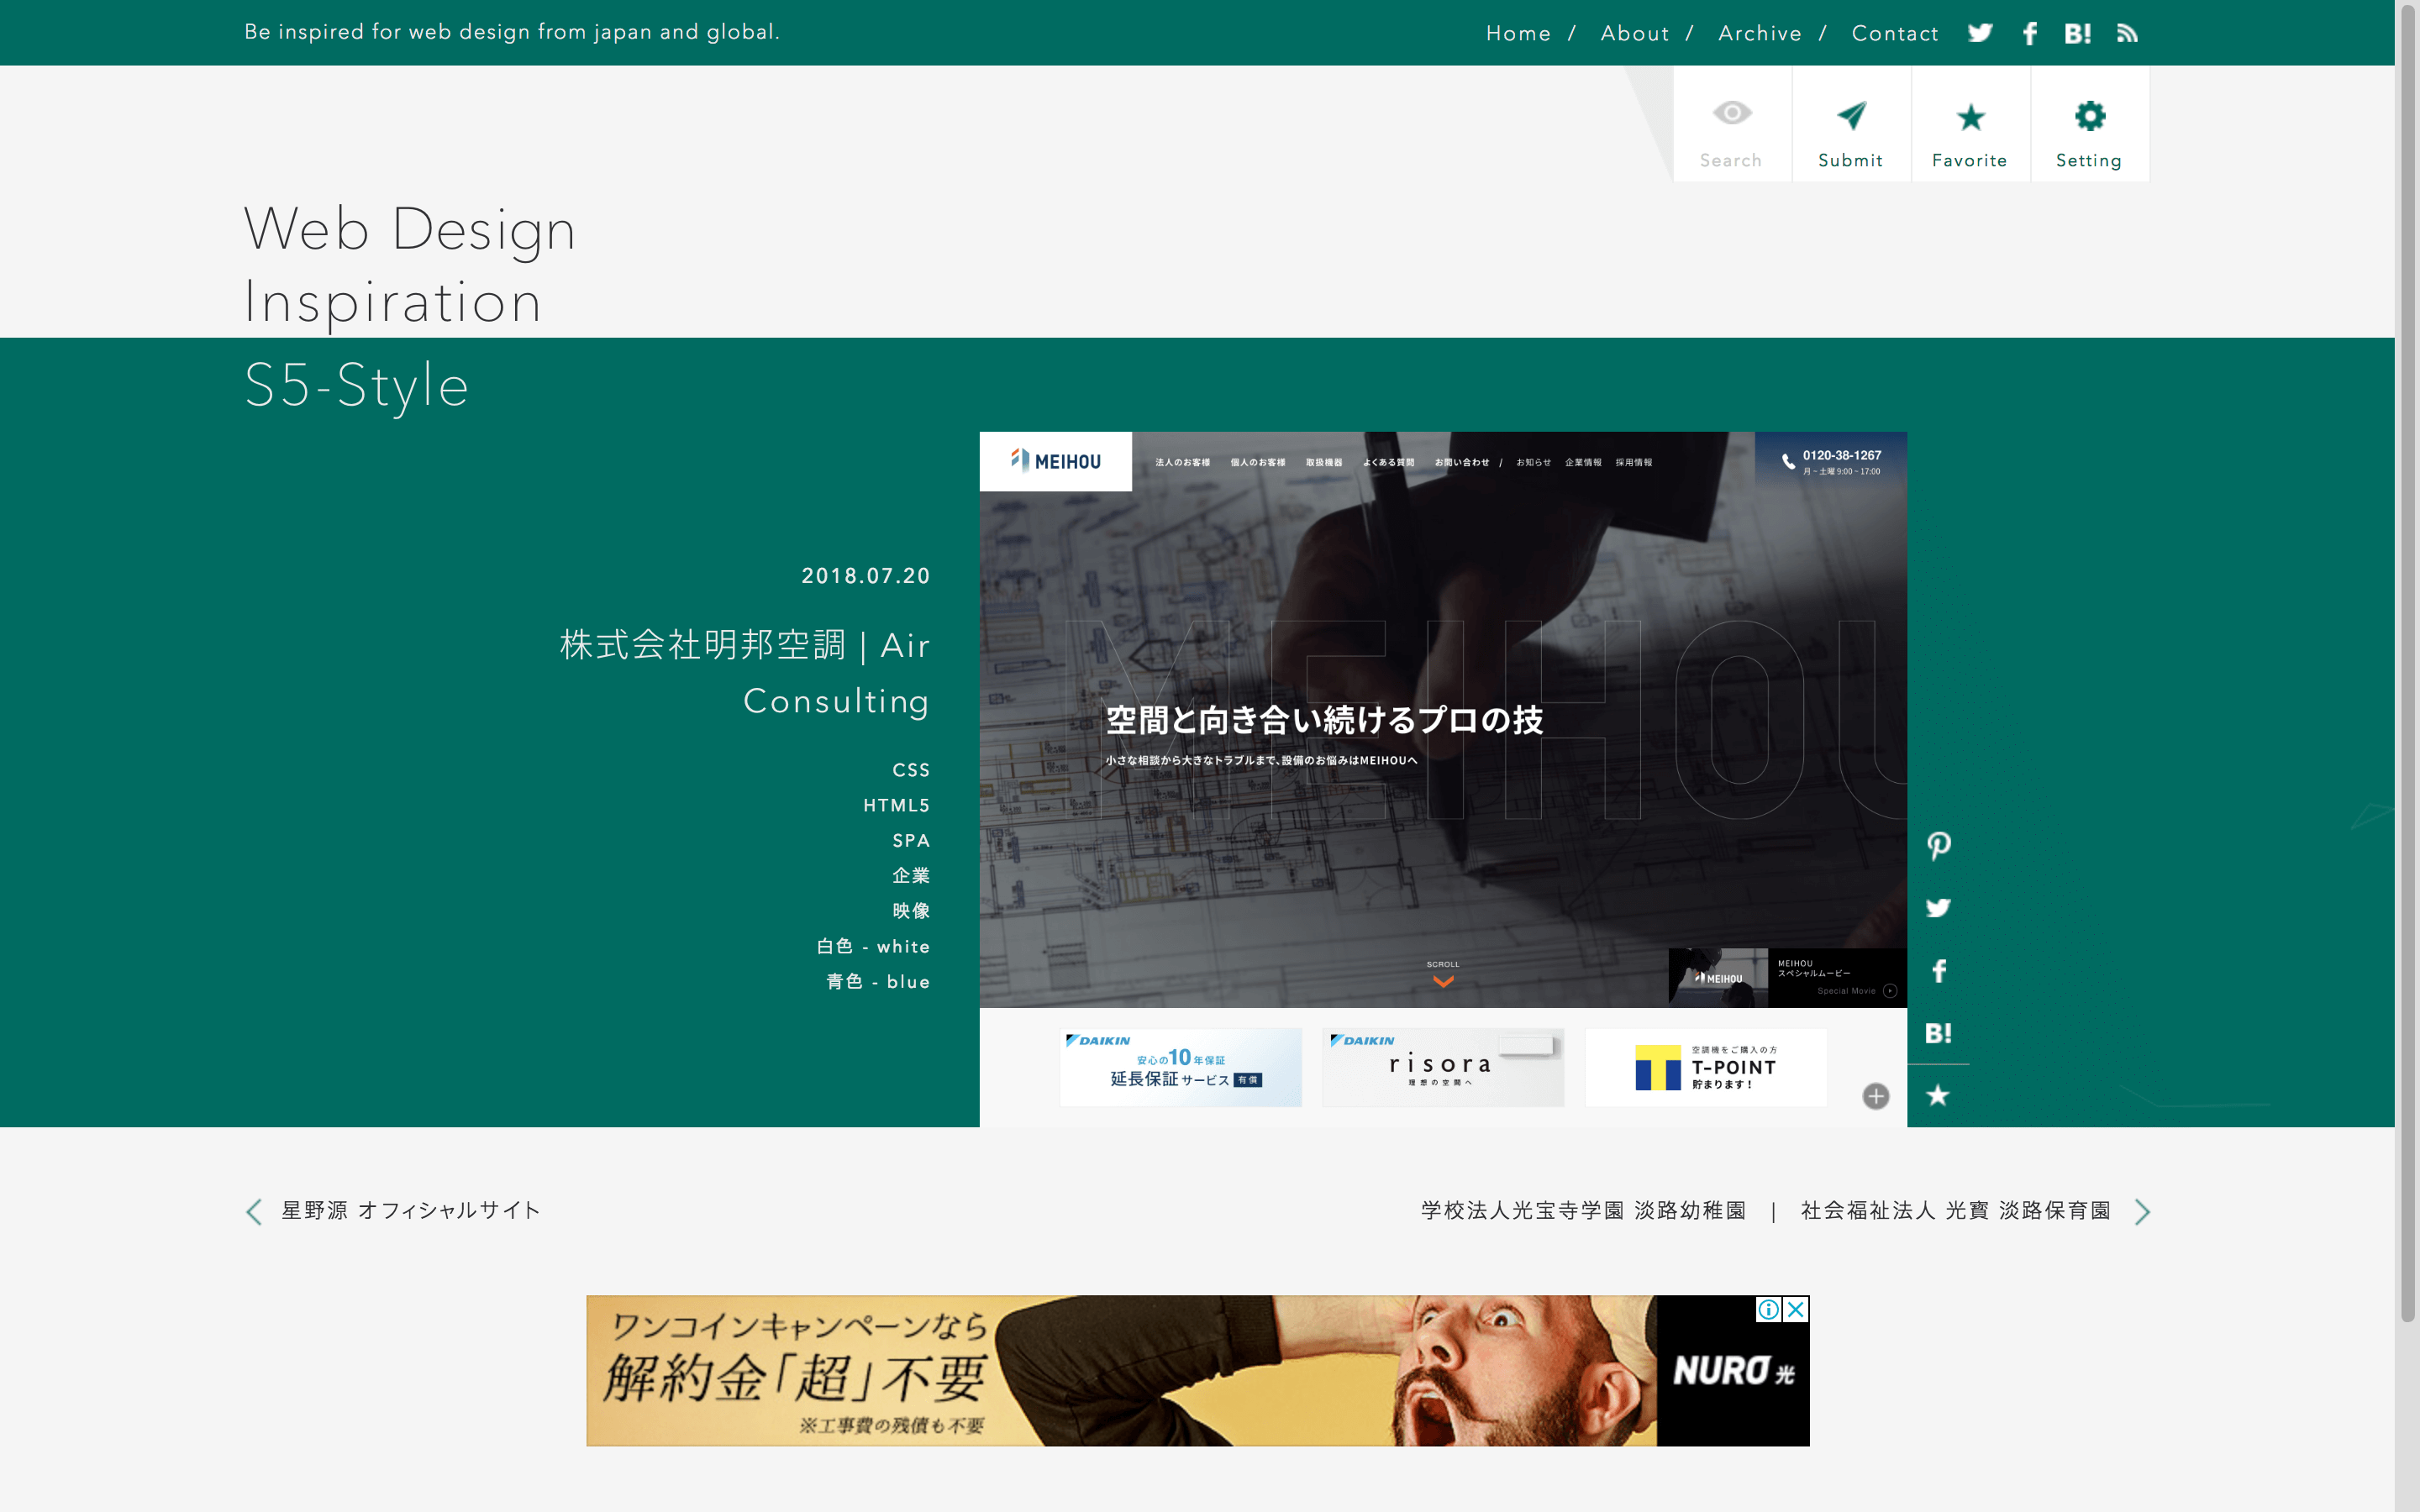Go to previous post with the left chevron
This screenshot has height=1512, width=2420.
tap(254, 1212)
